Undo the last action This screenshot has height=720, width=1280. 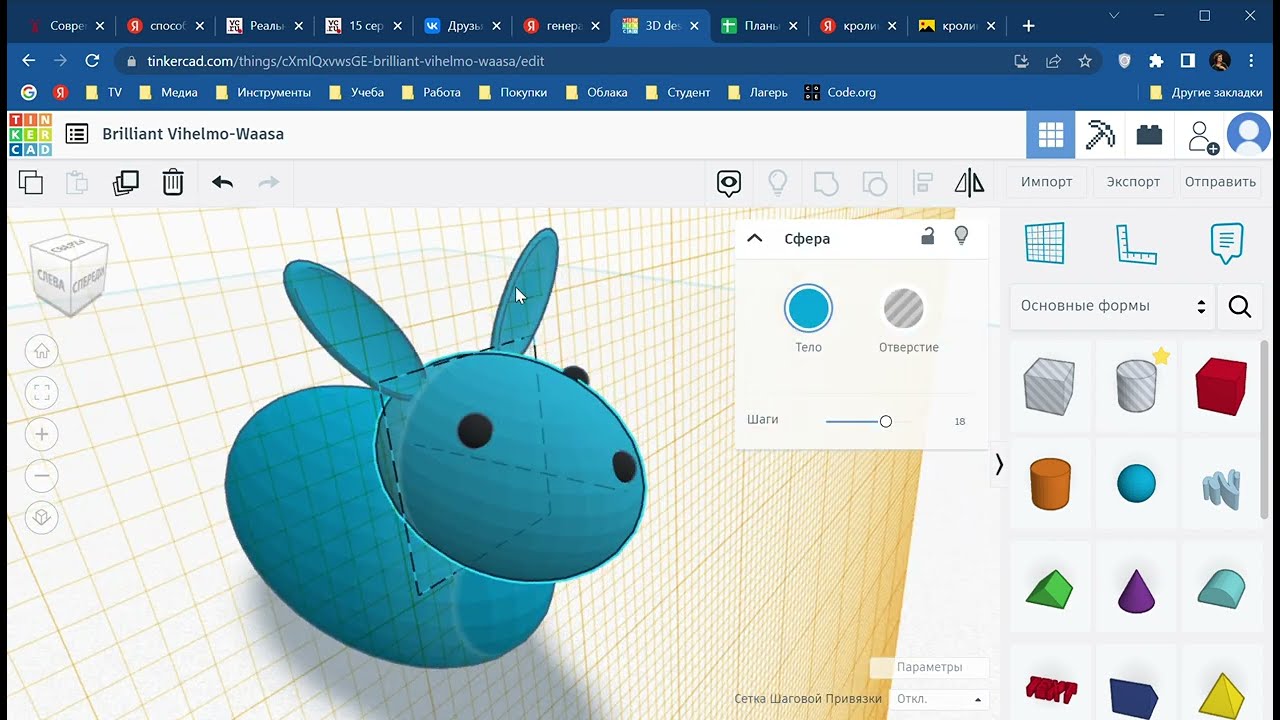pos(222,182)
